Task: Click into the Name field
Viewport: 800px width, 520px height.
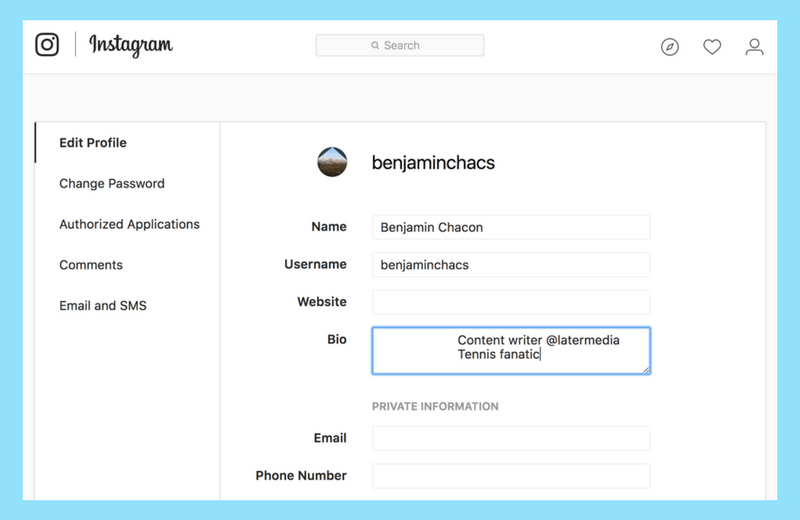Action: coord(511,227)
